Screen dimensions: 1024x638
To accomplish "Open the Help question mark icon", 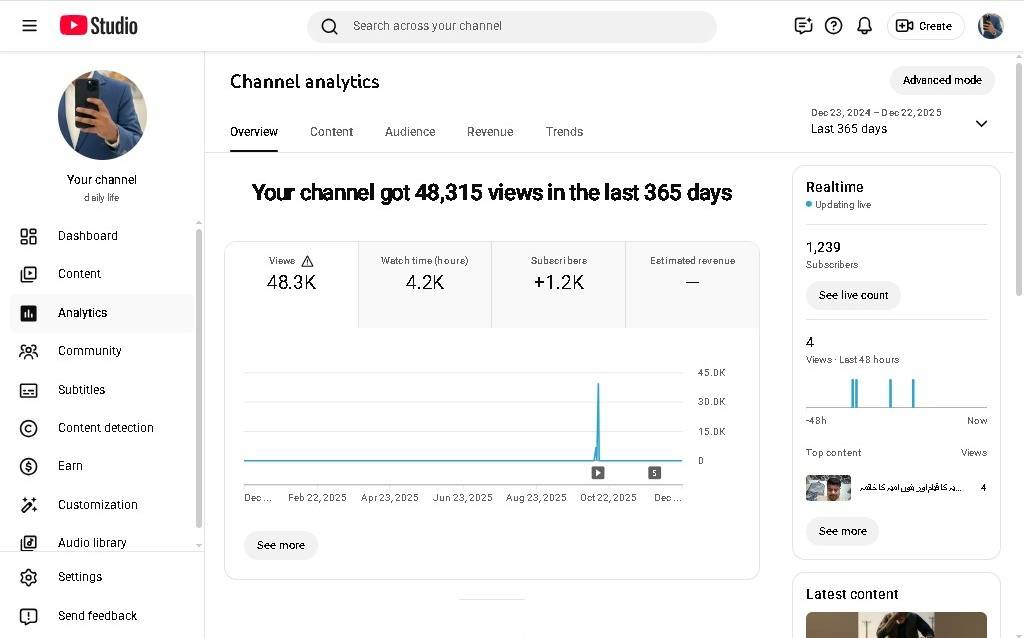I will [833, 26].
